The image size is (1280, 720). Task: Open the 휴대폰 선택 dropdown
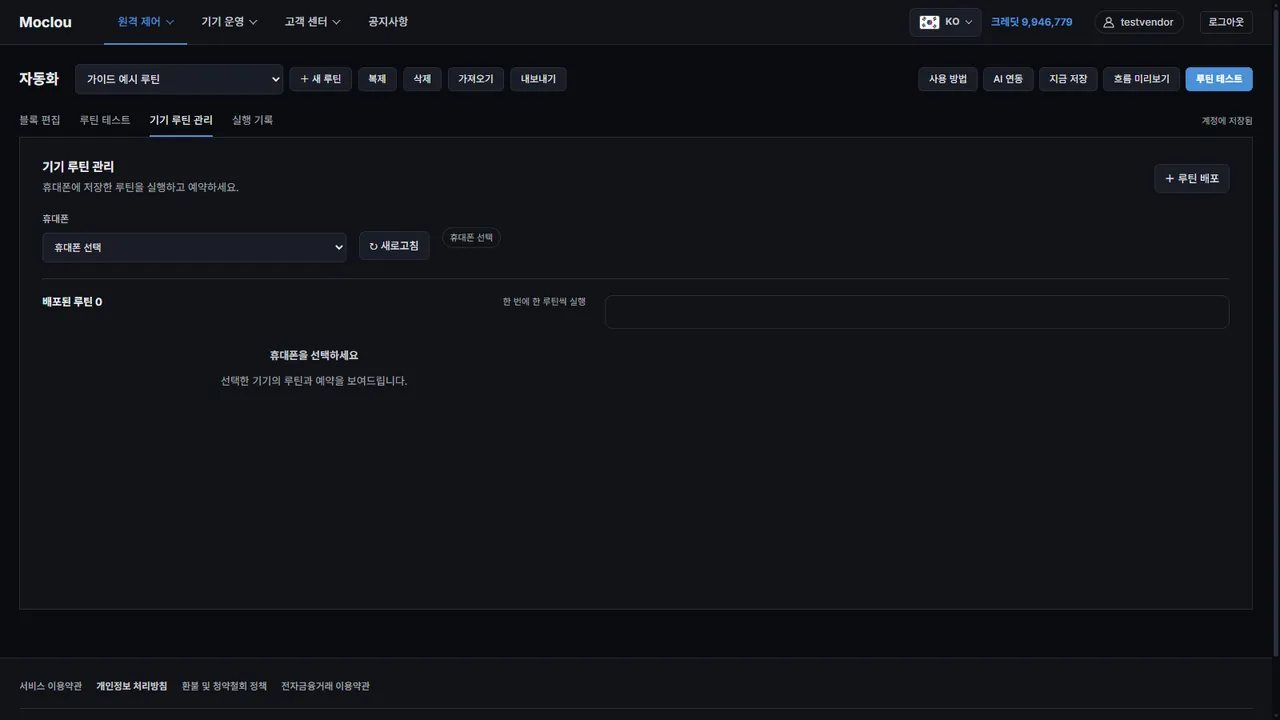pyautogui.click(x=194, y=247)
